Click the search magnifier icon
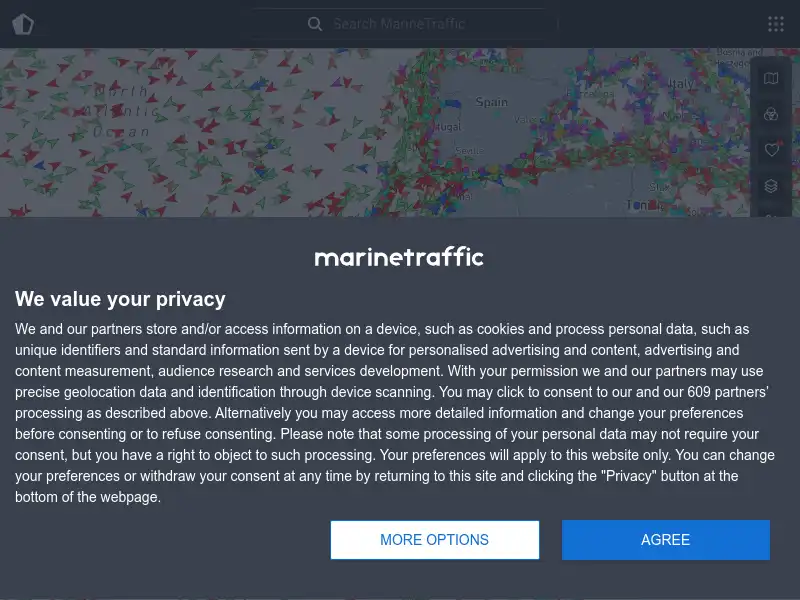Image resolution: width=800 pixels, height=600 pixels. click(315, 23)
